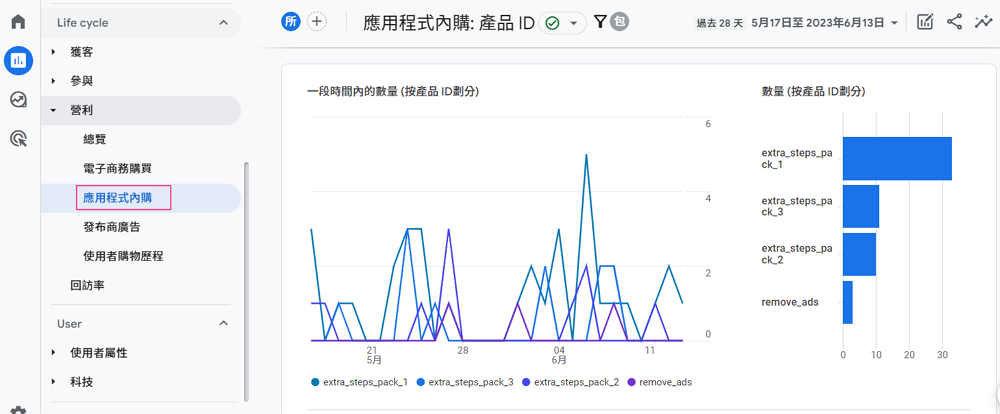The image size is (1000, 414).
Task: Click bar label extra_steps_pack_1
Action: tap(797, 158)
